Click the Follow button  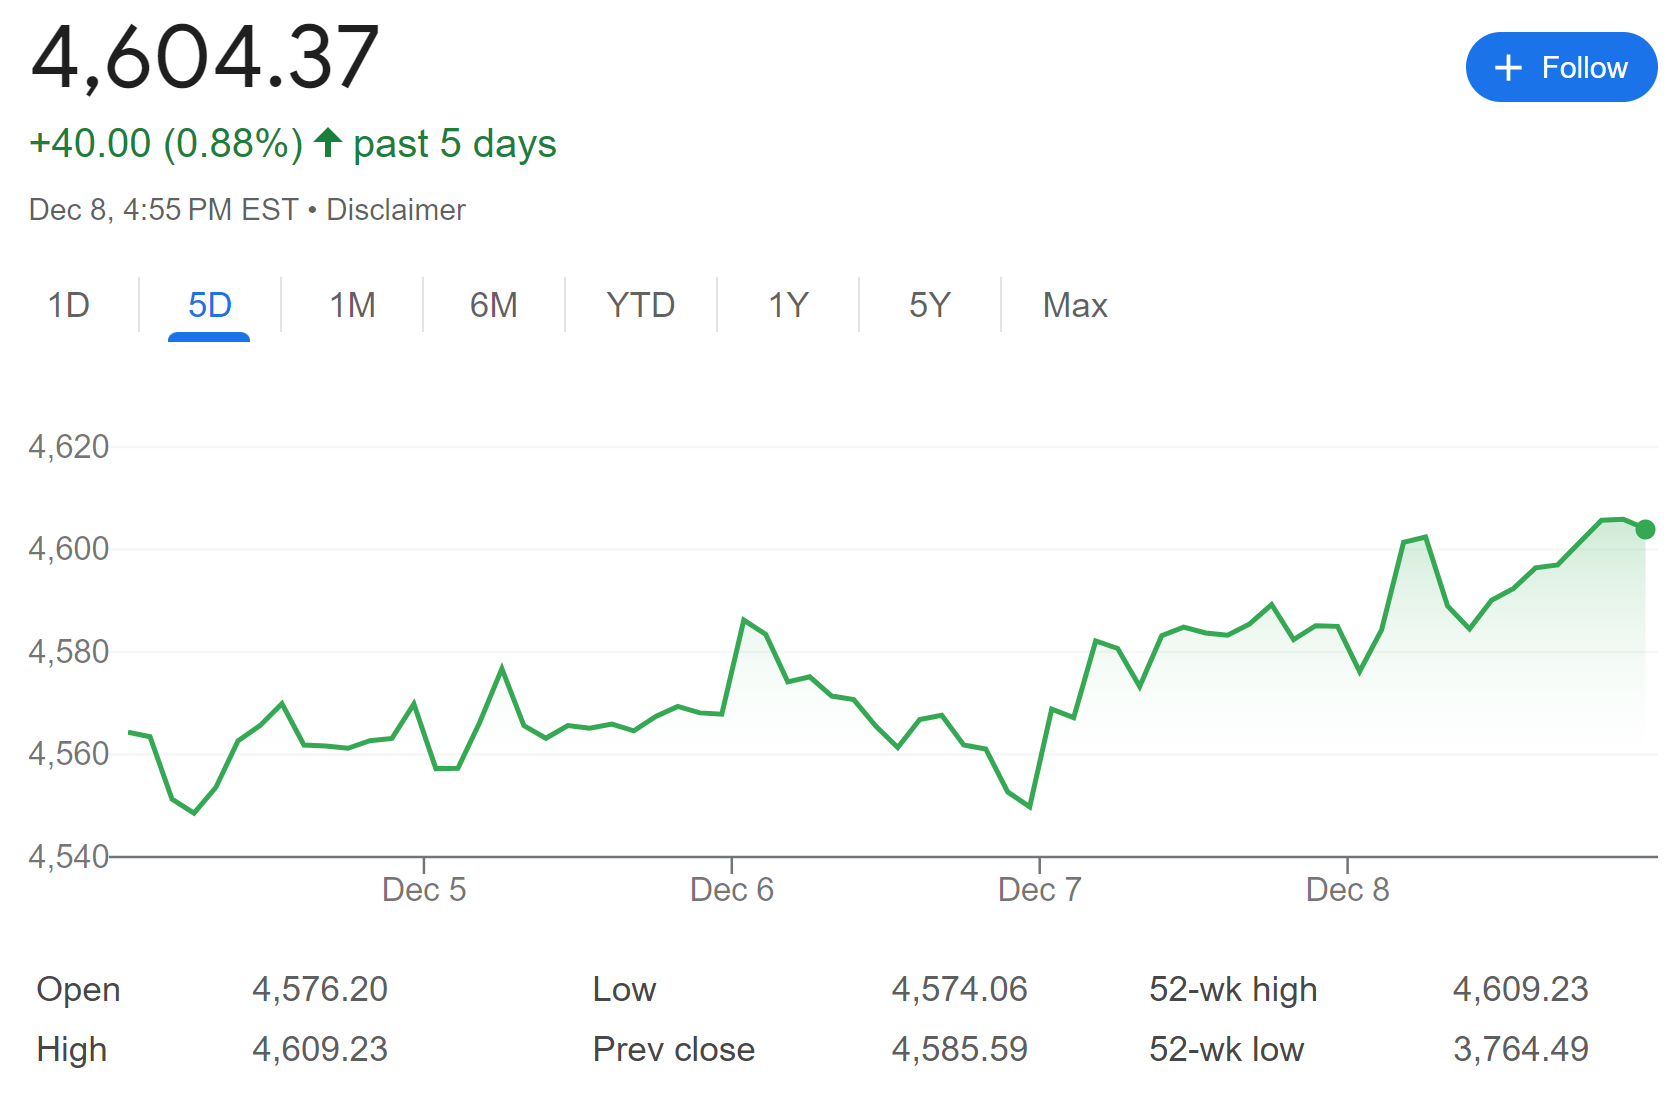[1560, 67]
